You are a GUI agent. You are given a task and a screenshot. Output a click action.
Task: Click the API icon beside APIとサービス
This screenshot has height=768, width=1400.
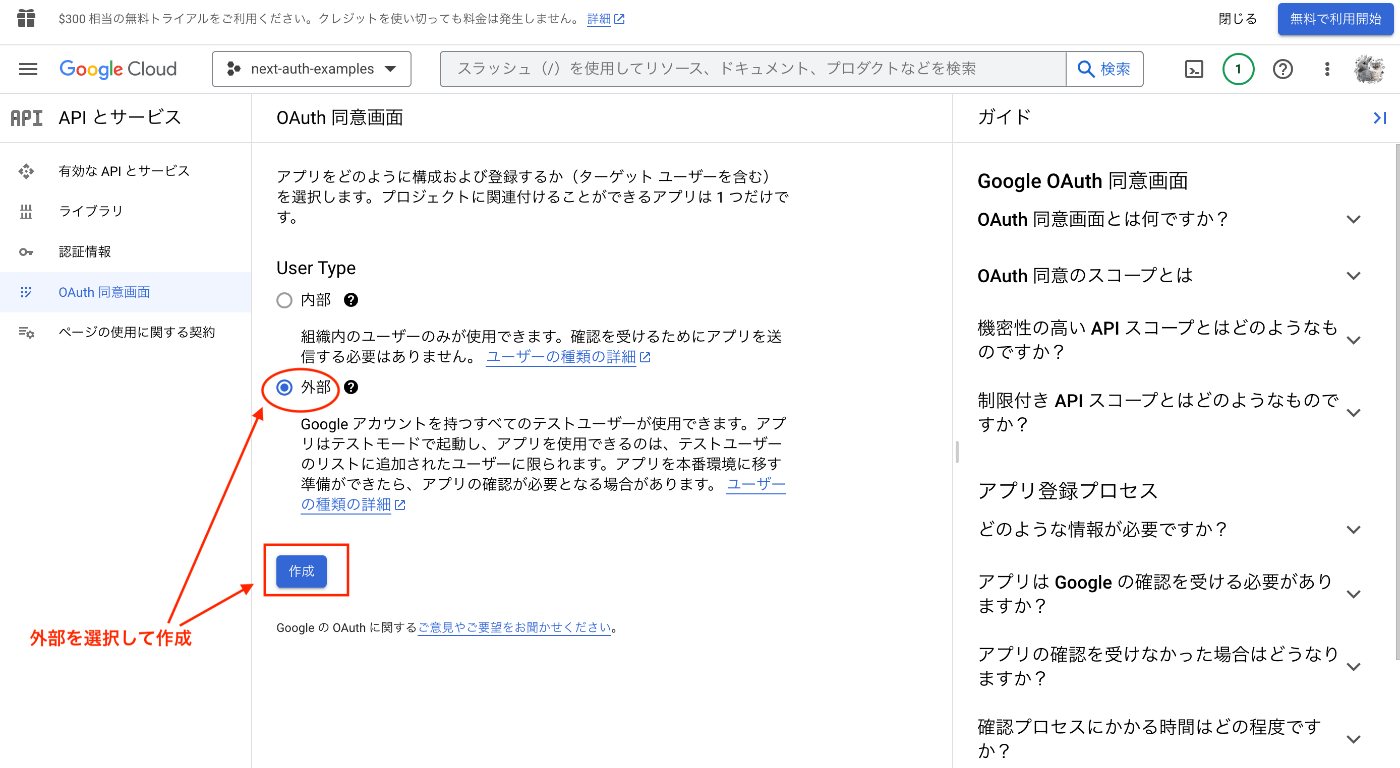[26, 118]
